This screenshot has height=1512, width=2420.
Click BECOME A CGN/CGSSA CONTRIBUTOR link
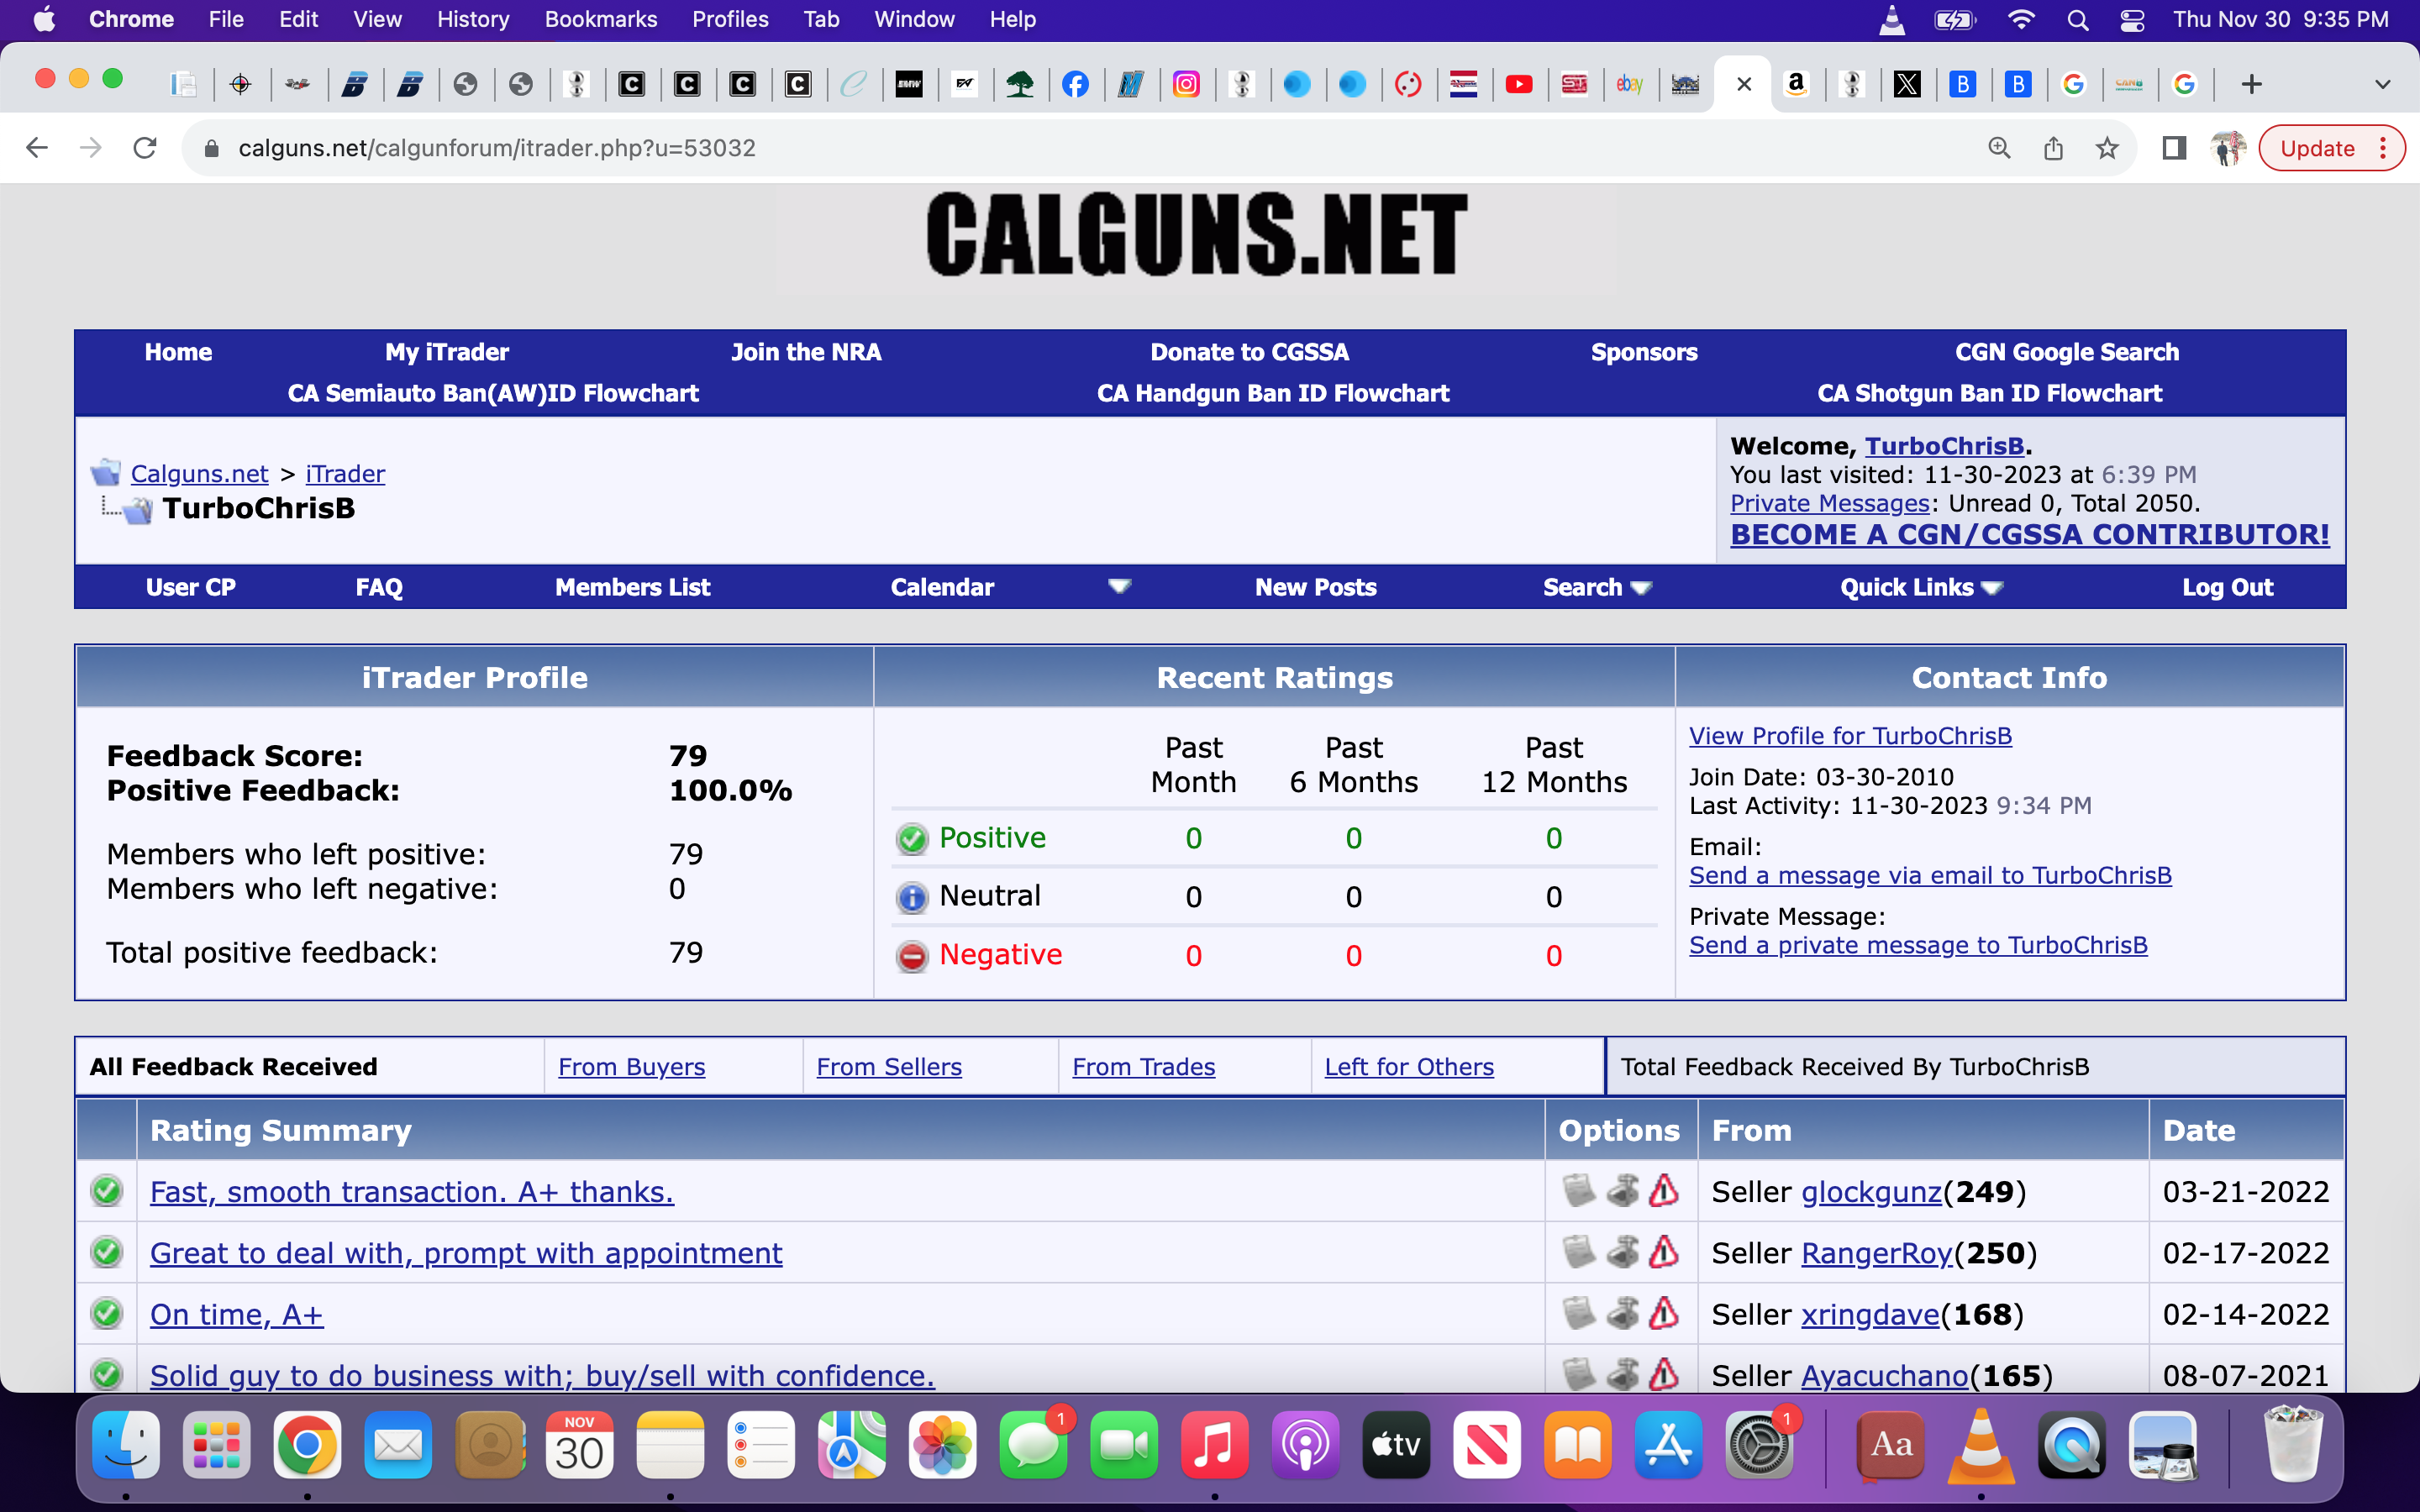(x=2030, y=534)
